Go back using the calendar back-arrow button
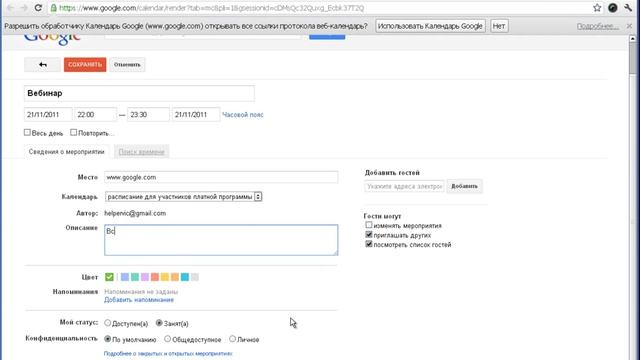 (x=42, y=64)
